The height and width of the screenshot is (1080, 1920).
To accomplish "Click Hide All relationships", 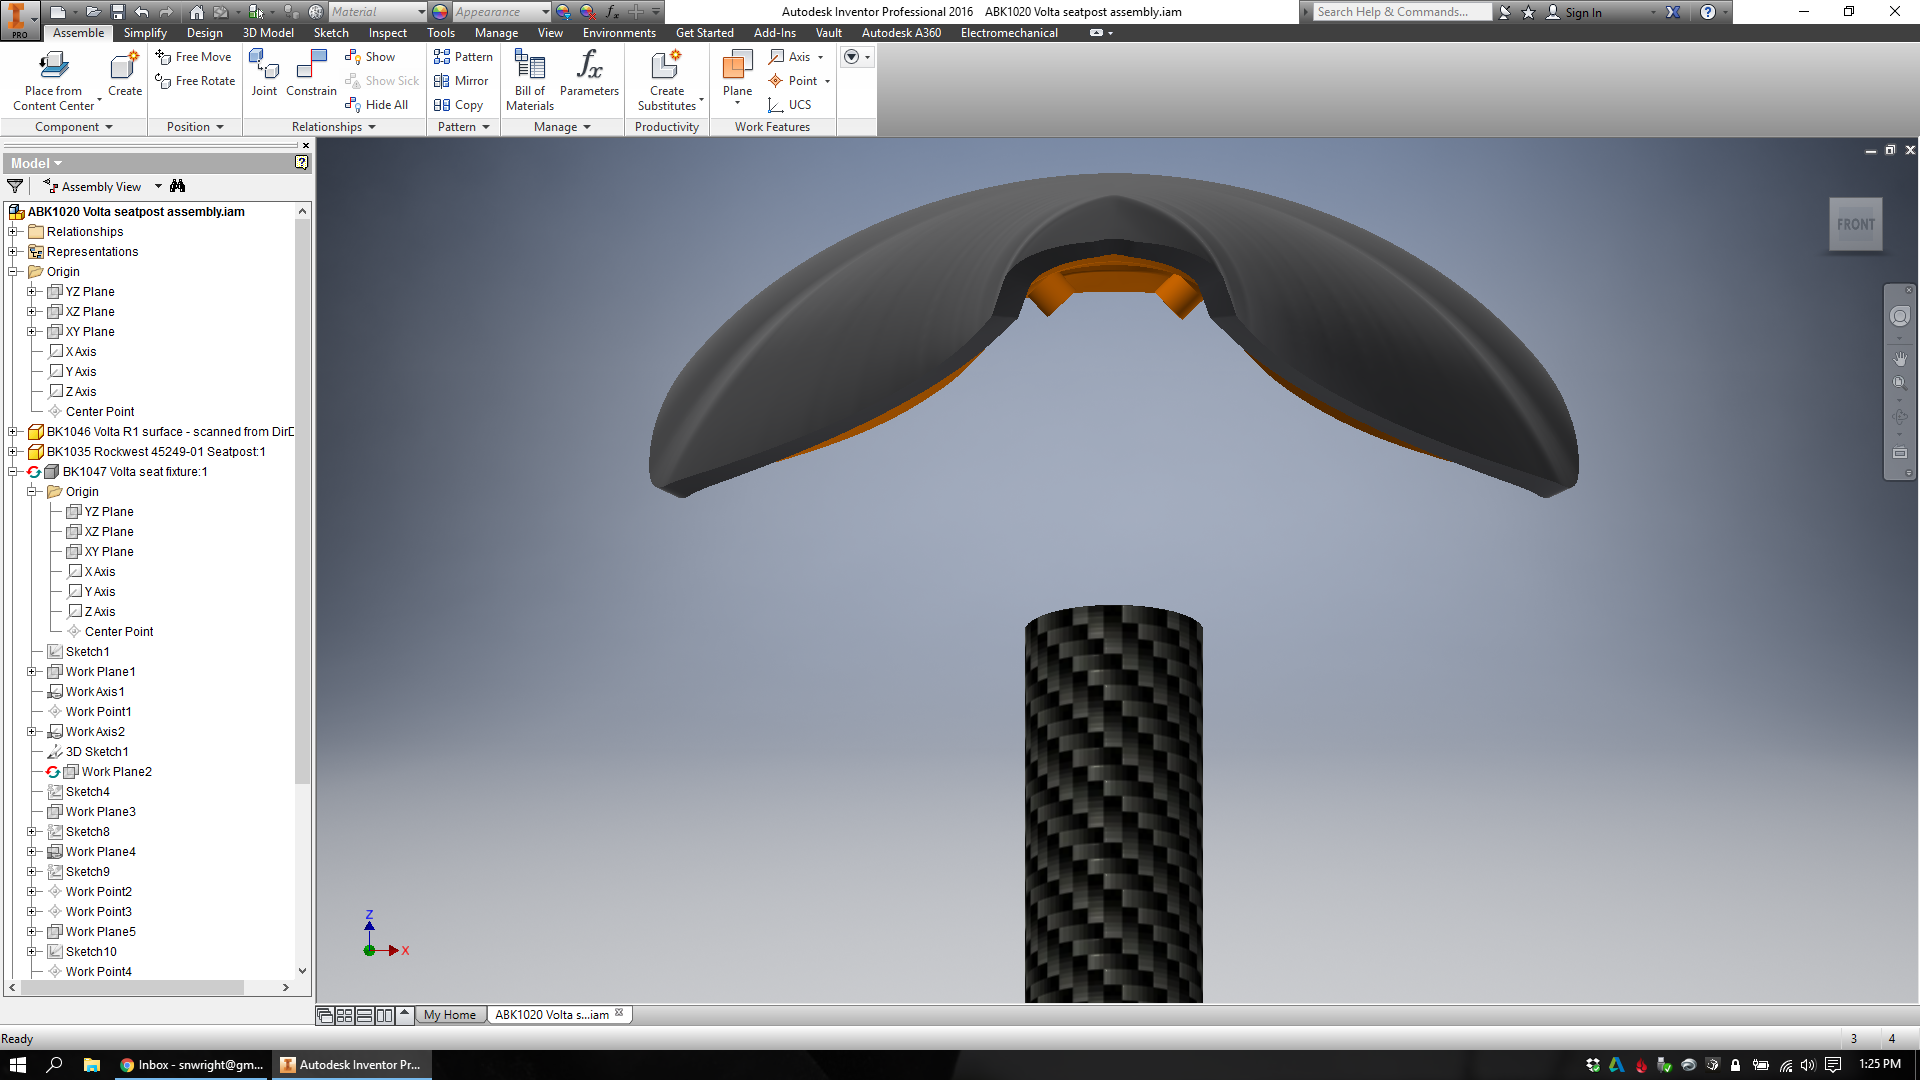I will point(376,105).
